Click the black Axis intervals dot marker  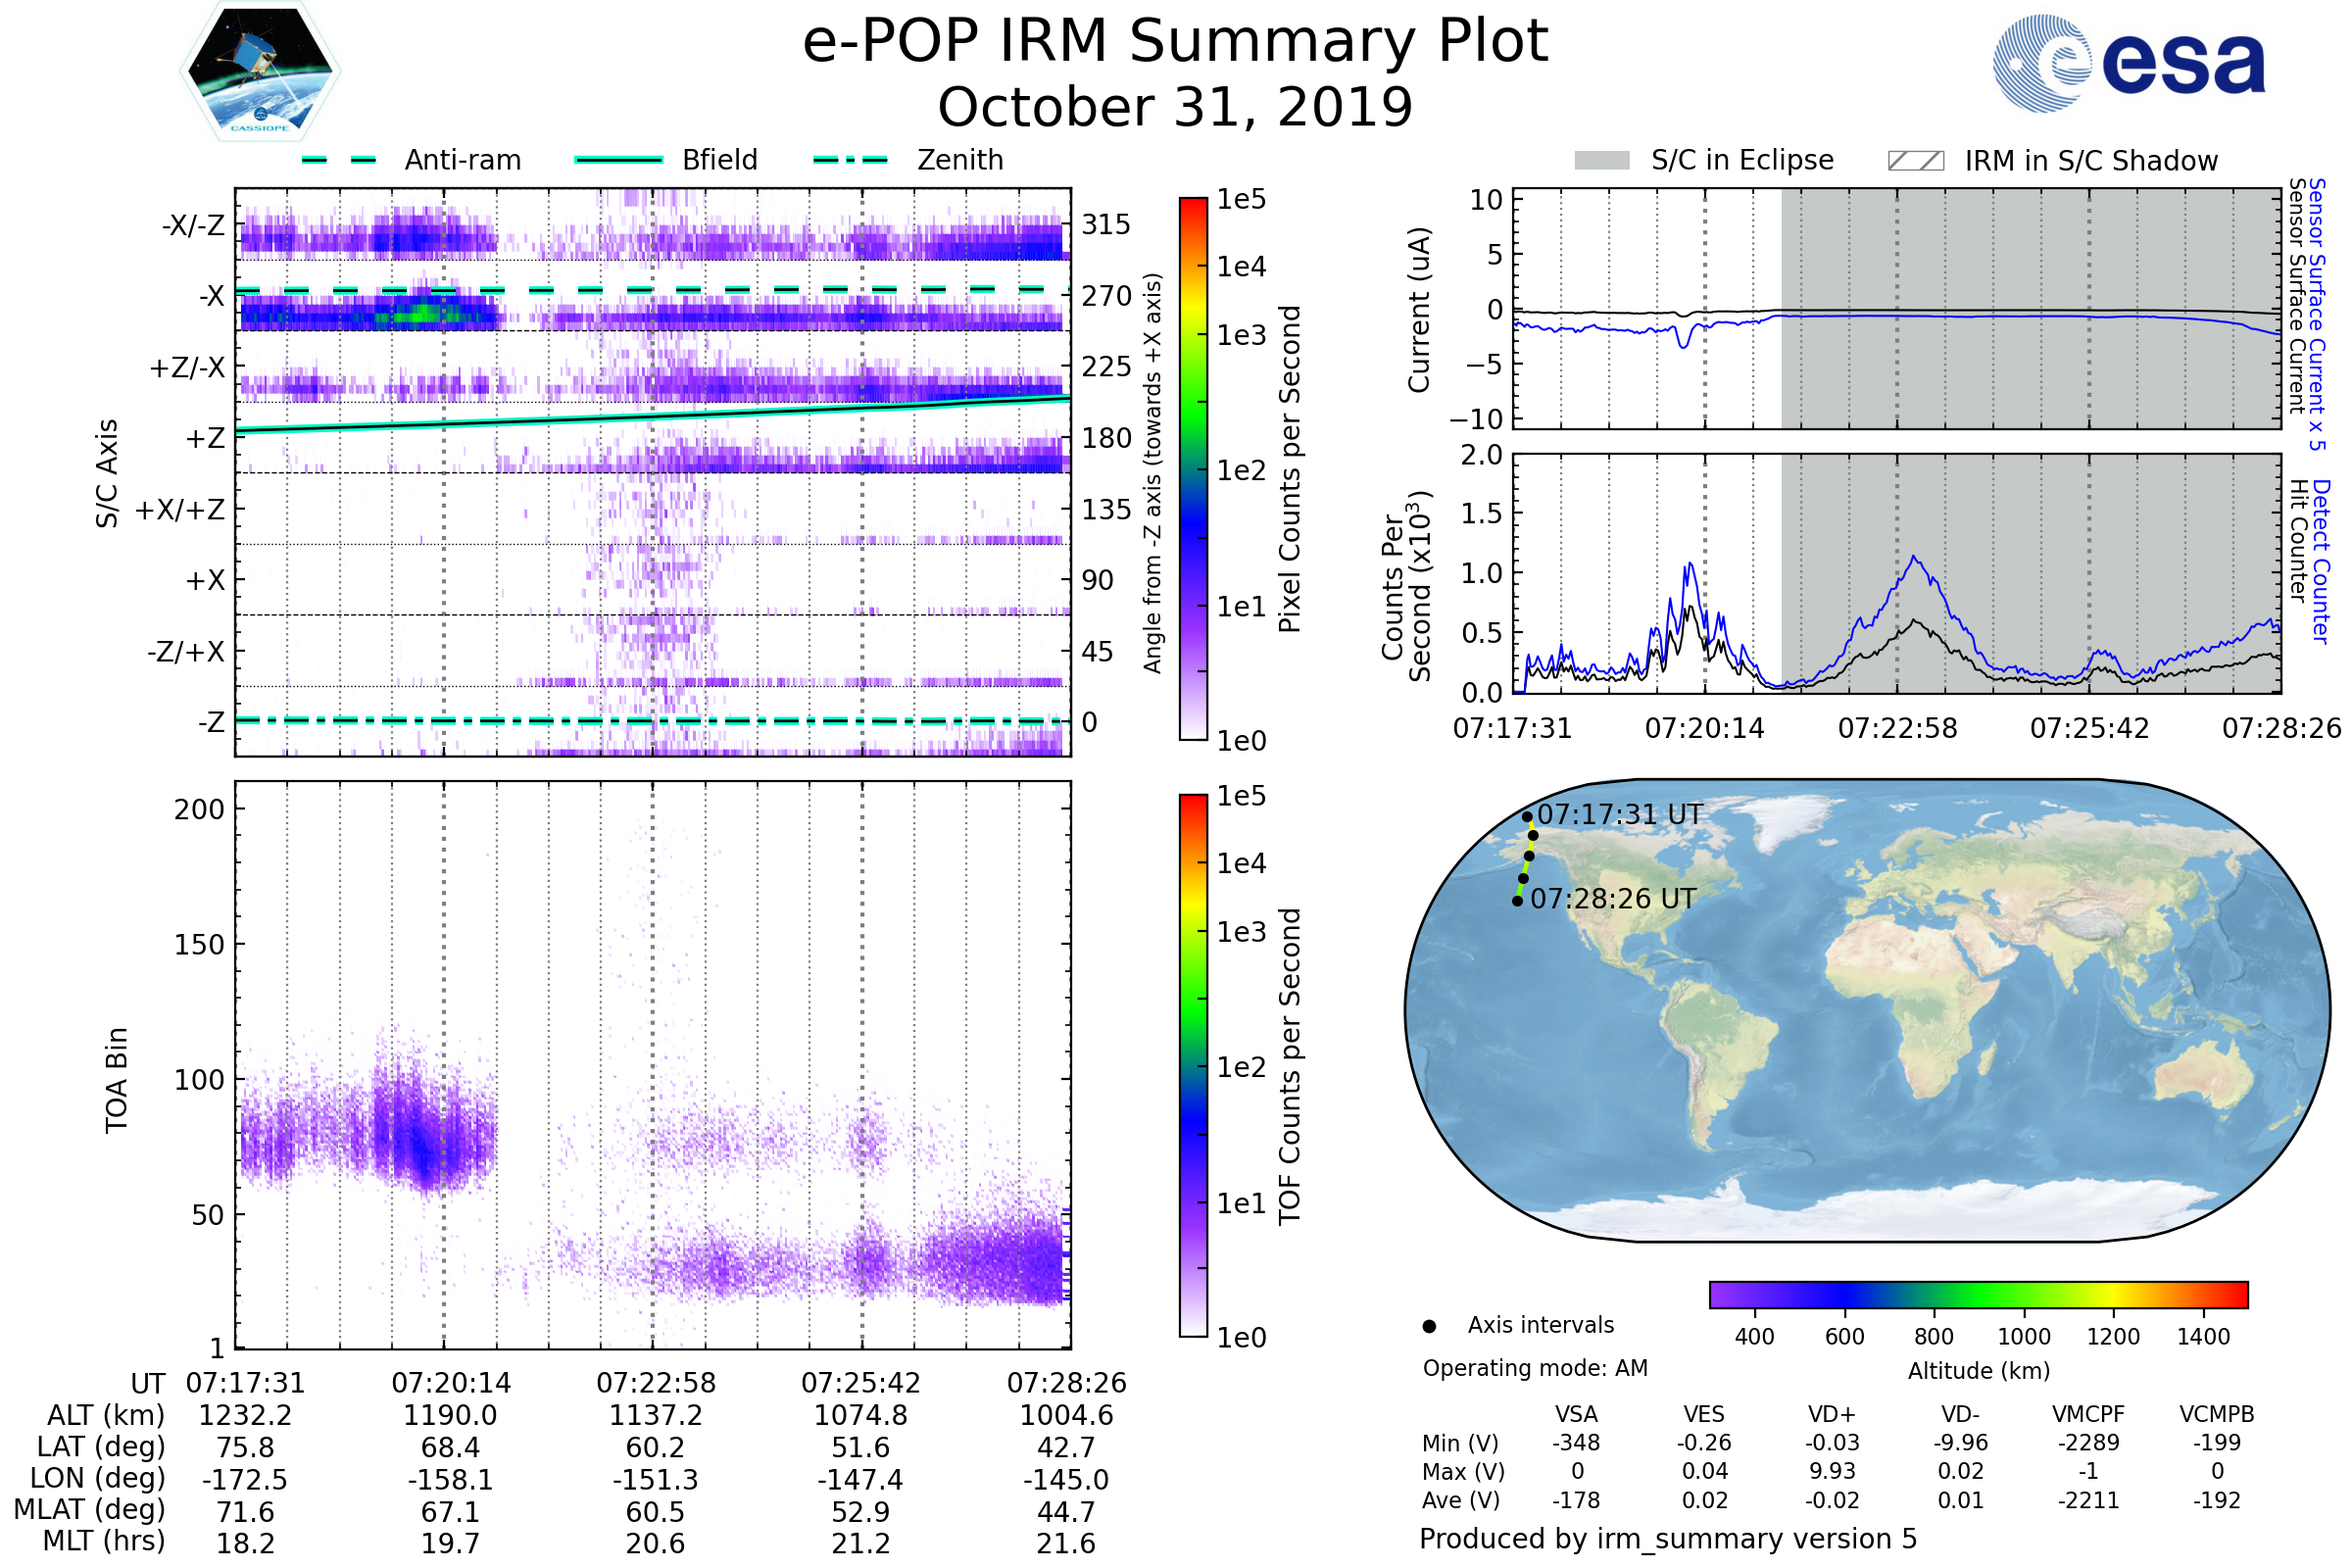click(x=1429, y=1326)
